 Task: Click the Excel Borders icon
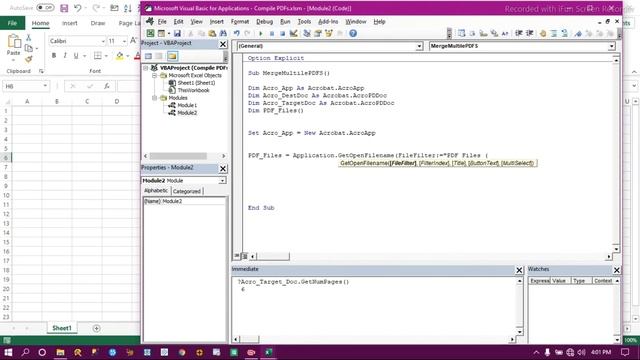point(98,56)
